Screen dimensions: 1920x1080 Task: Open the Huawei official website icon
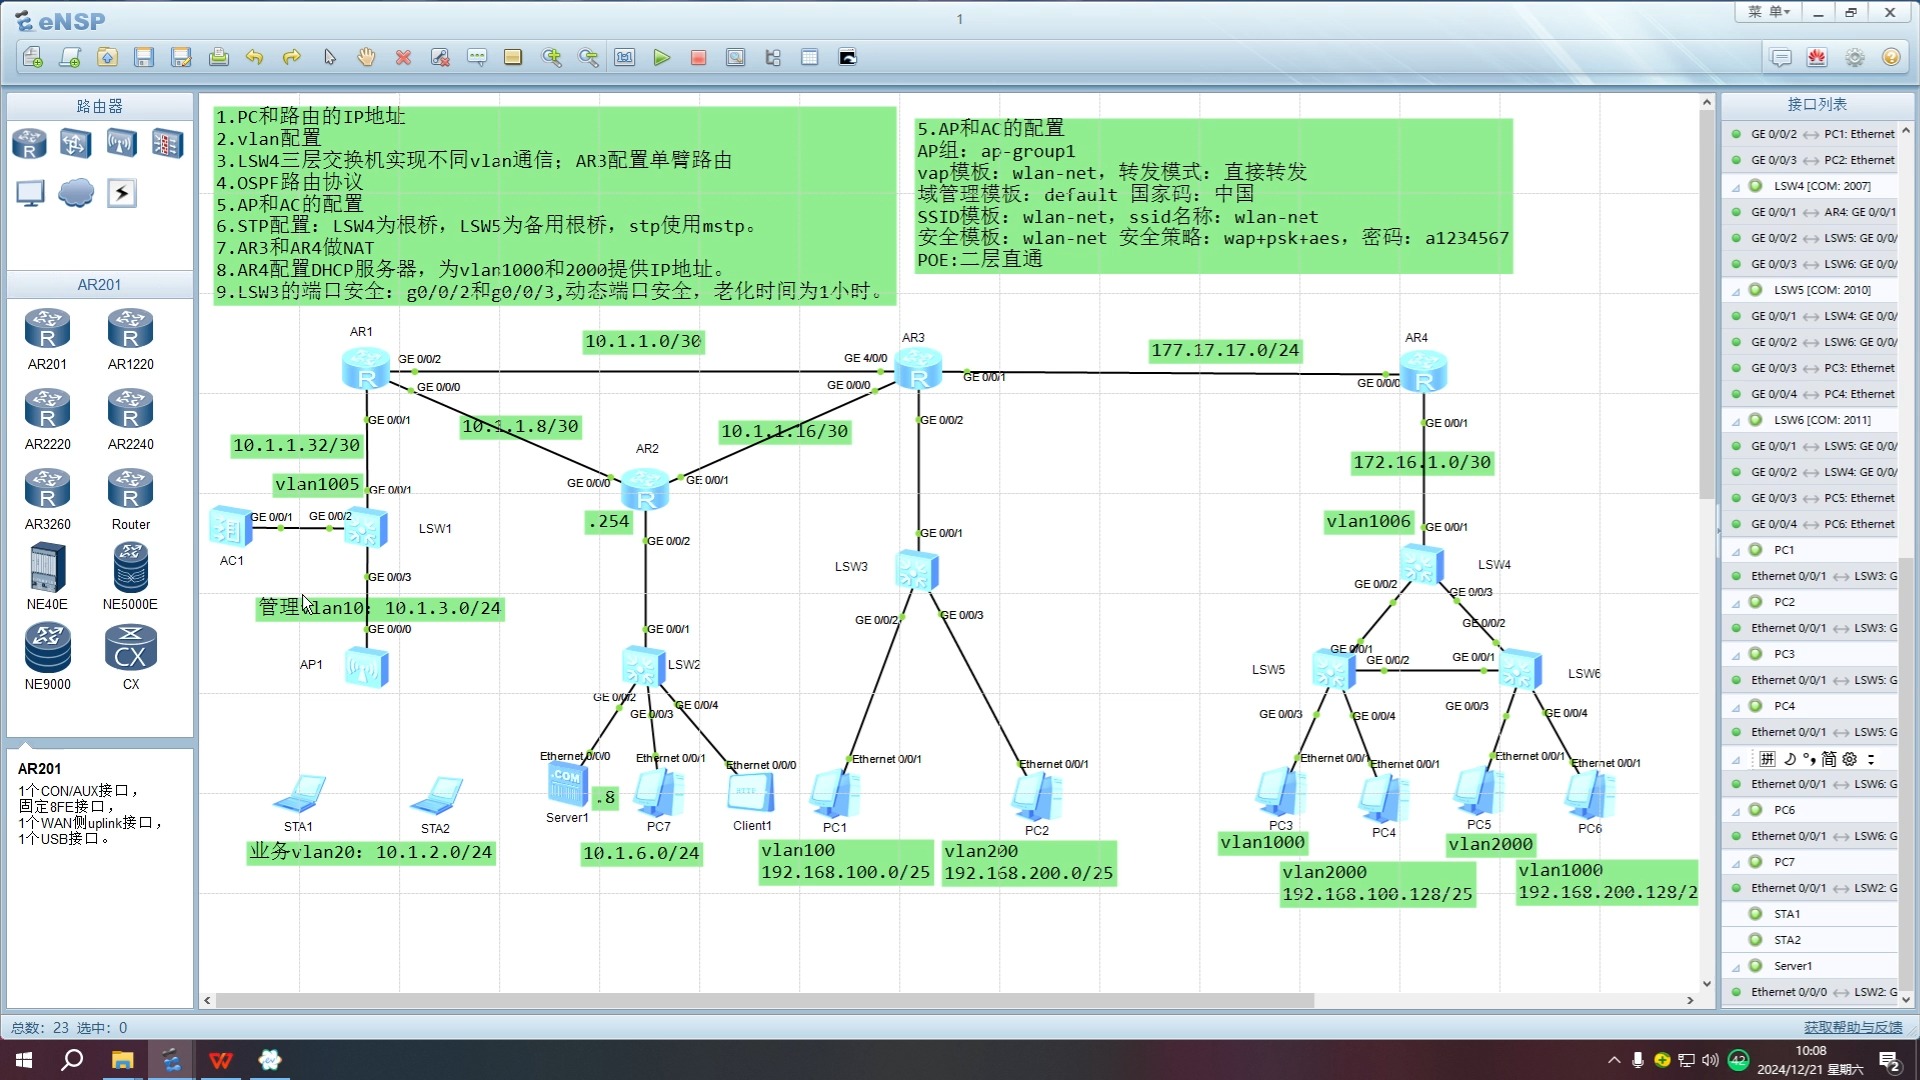click(1817, 57)
